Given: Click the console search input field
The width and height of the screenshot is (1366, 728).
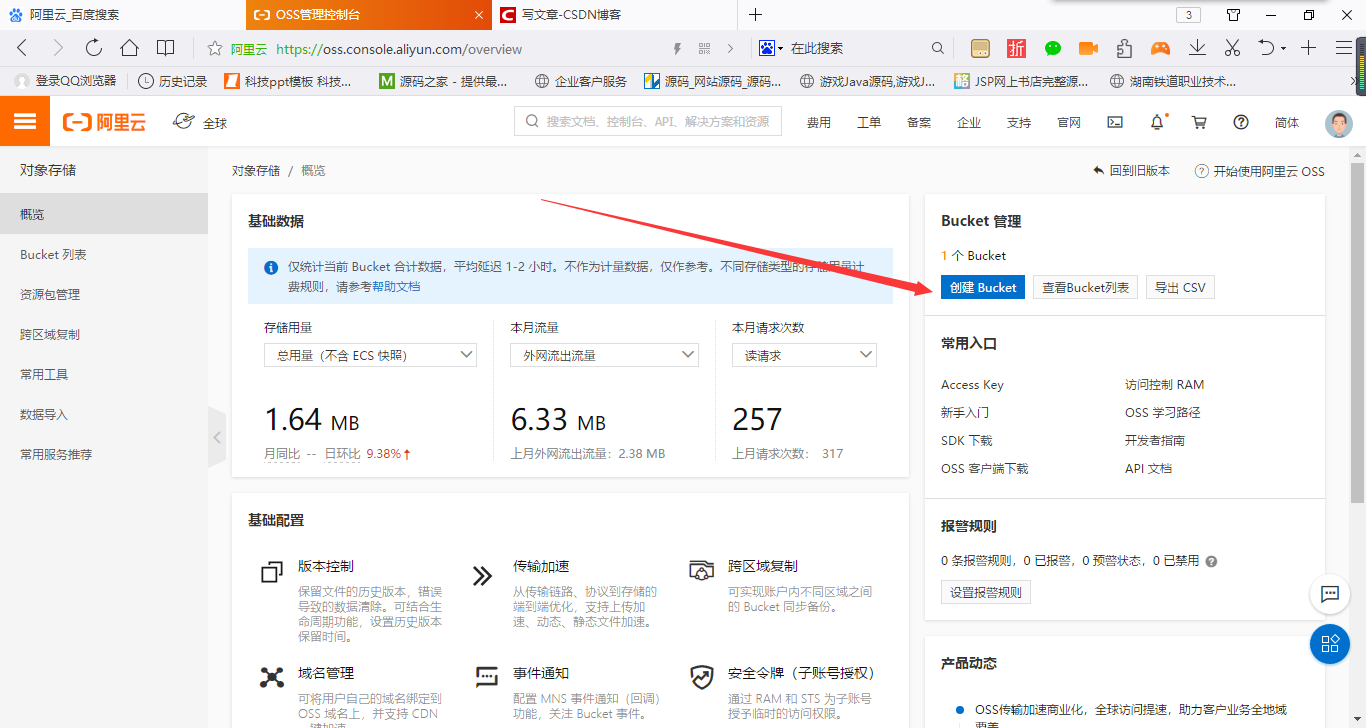Looking at the screenshot, I should [x=647, y=121].
